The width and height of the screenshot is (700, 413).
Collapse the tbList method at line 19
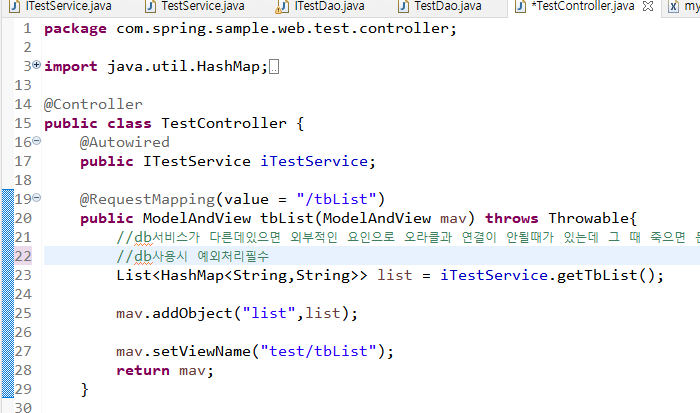pos(37,197)
